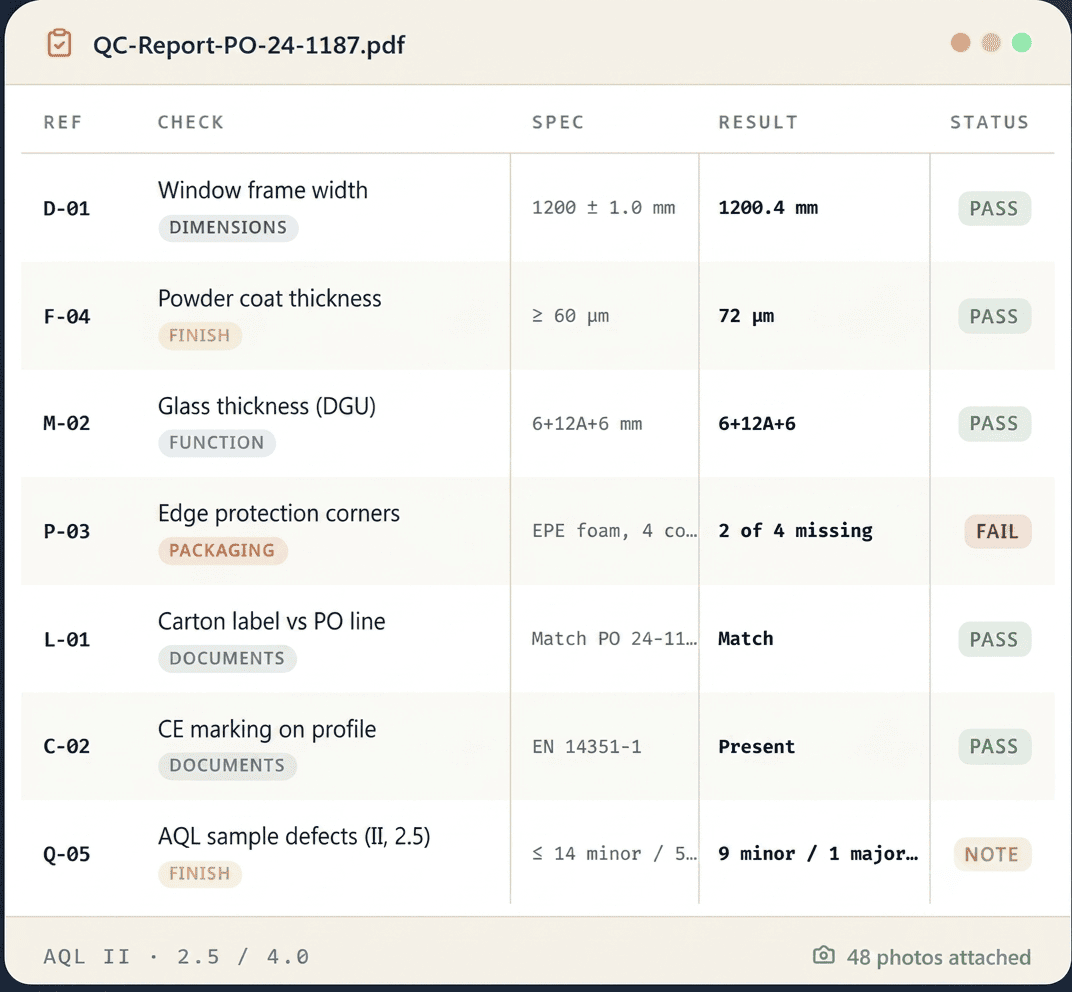This screenshot has width=1072, height=992.
Task: Click the PACKAGING category tag
Action: click(x=222, y=550)
